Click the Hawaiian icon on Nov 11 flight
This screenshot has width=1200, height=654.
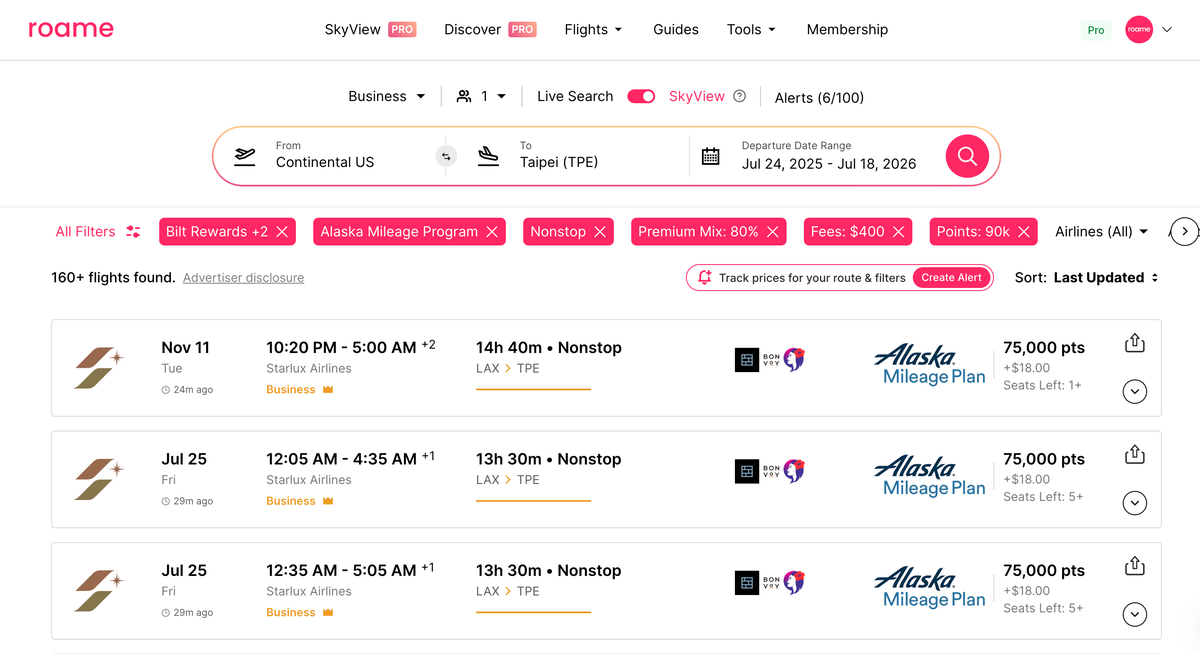(795, 360)
